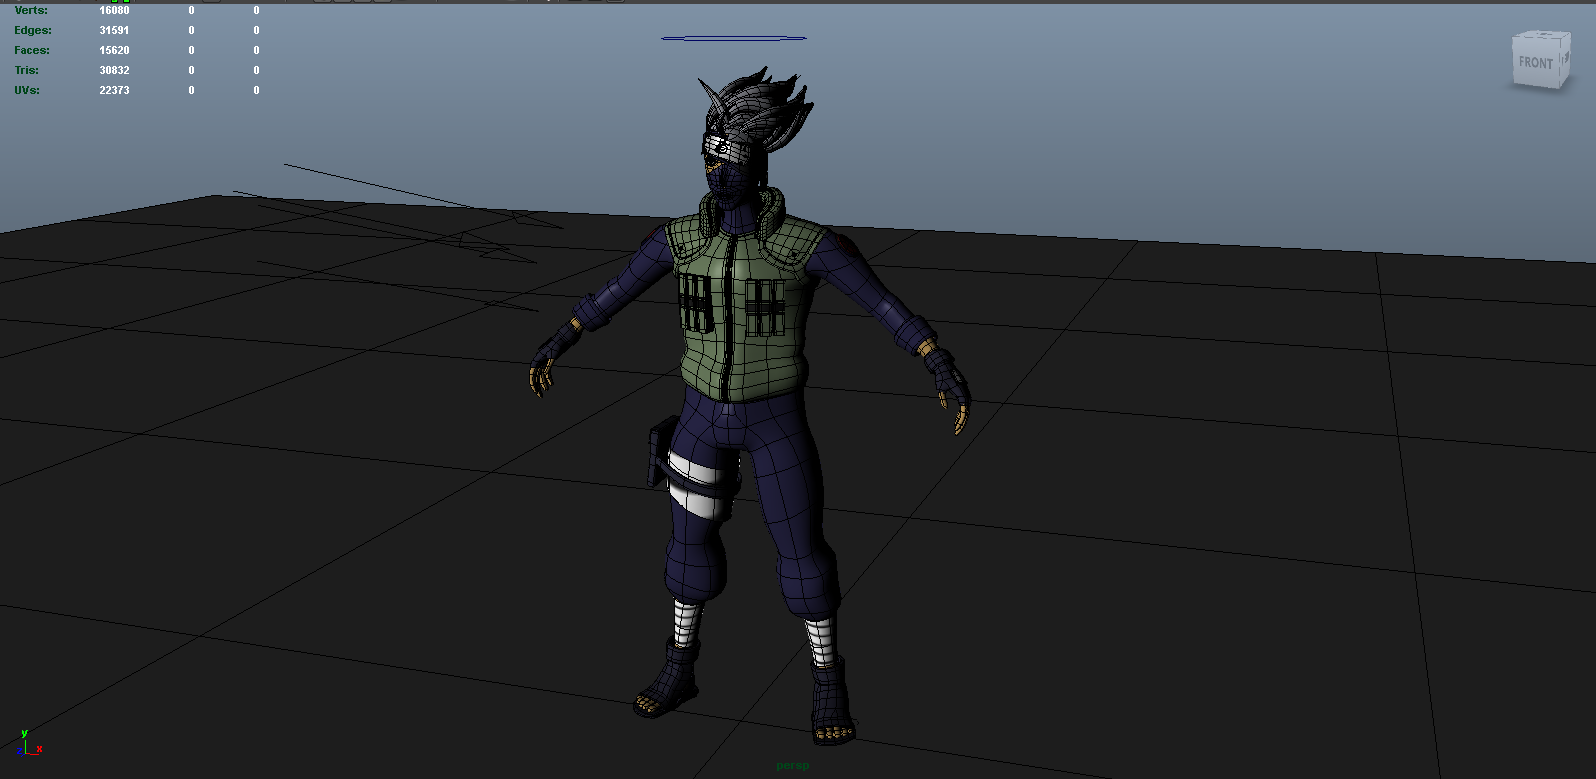This screenshot has height=779, width=1596.
Task: Click the Faces: label in the HUD
Action: click(x=32, y=50)
